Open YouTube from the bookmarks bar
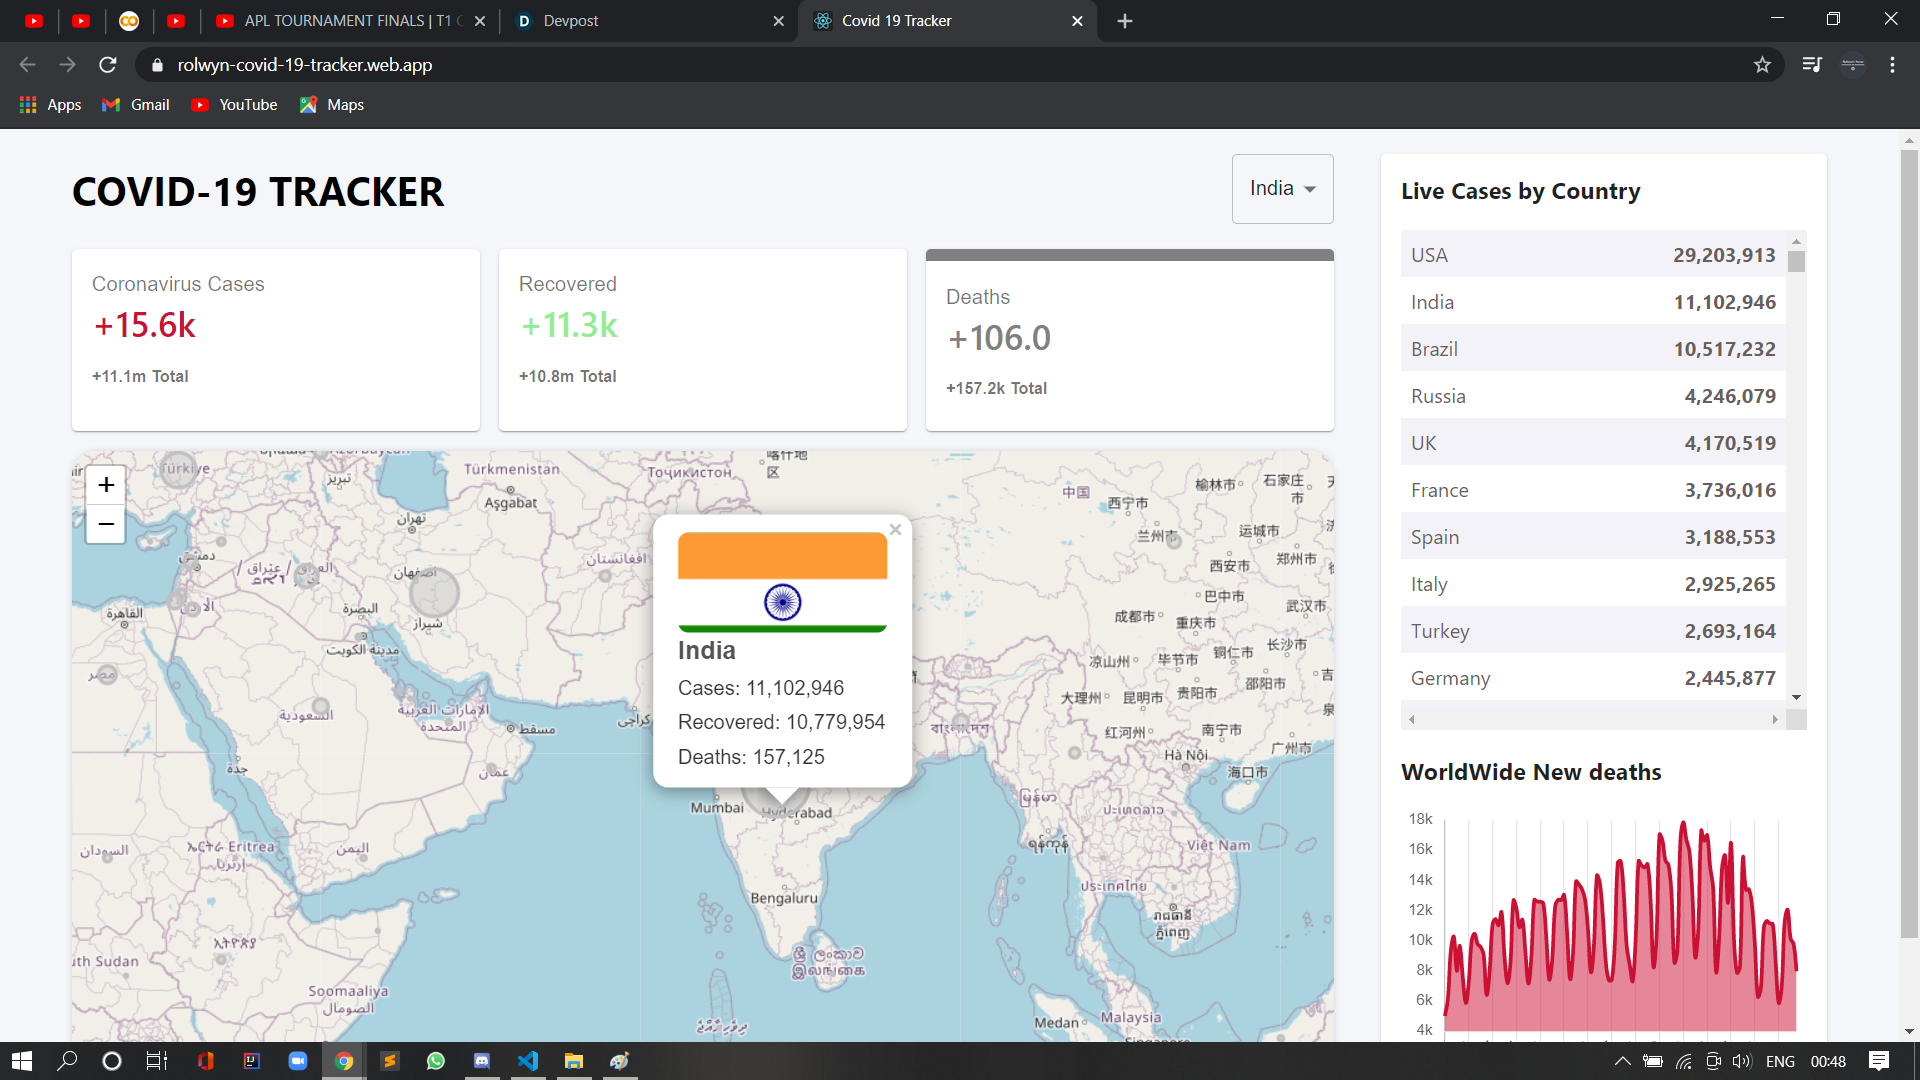Screen dimensions: 1920x1080 click(x=233, y=104)
